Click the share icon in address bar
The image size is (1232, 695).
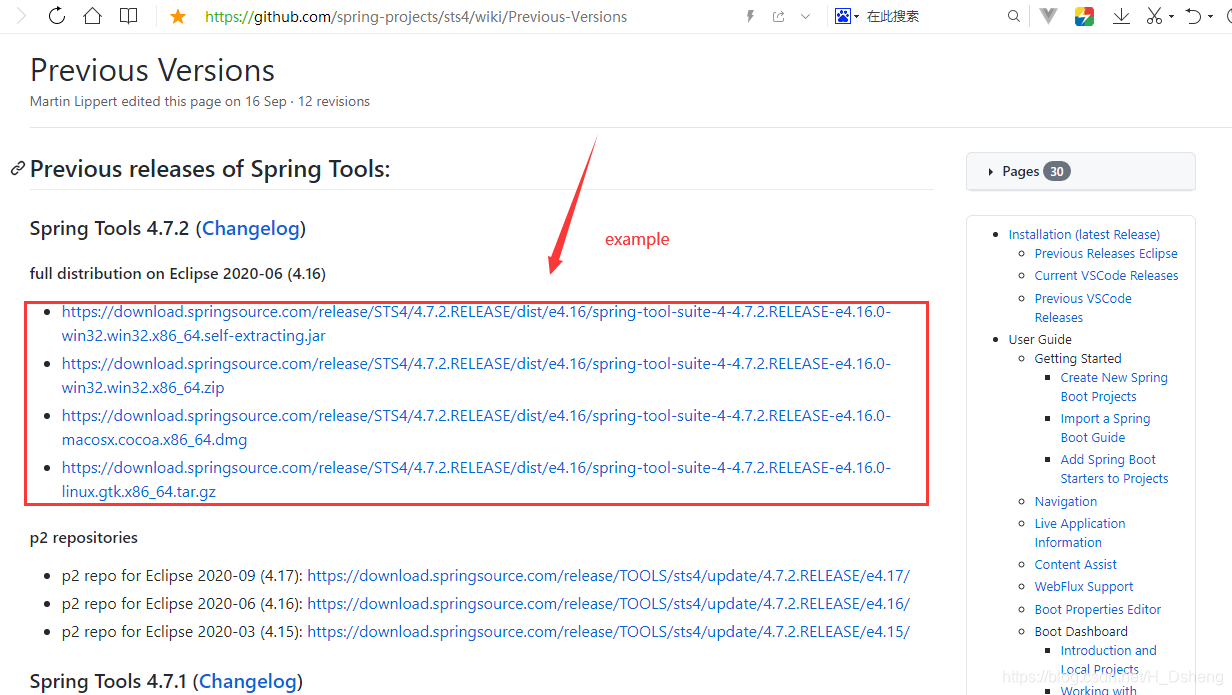(779, 16)
